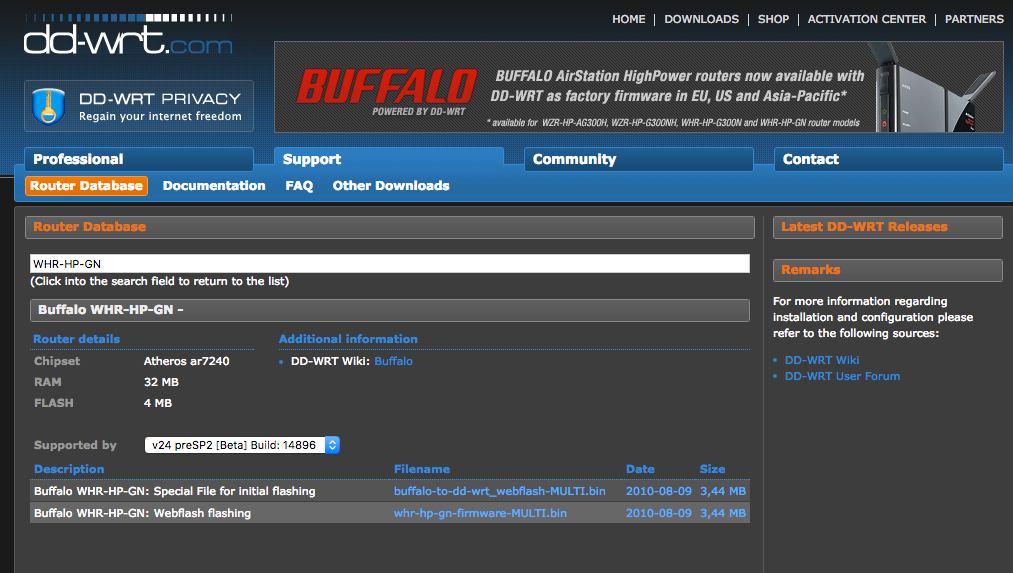Click into the WHR-HP-GN search field
The width and height of the screenshot is (1013, 573).
tap(390, 264)
